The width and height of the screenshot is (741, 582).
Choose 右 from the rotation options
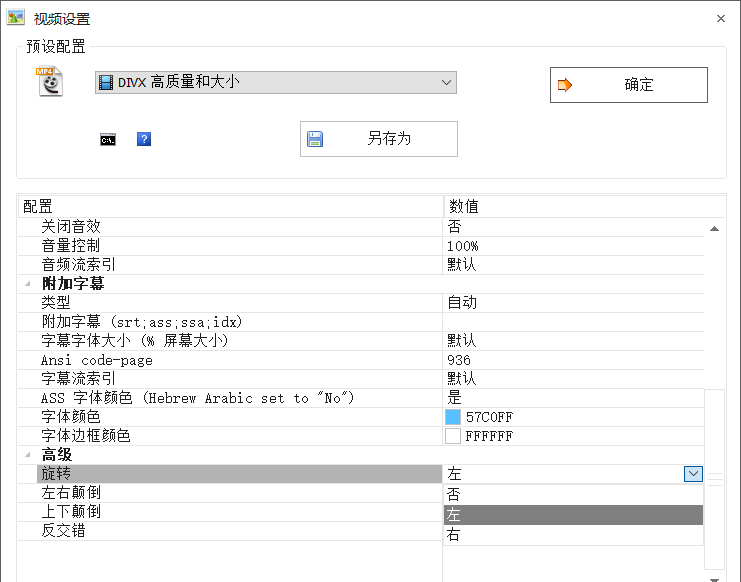[x=573, y=535]
